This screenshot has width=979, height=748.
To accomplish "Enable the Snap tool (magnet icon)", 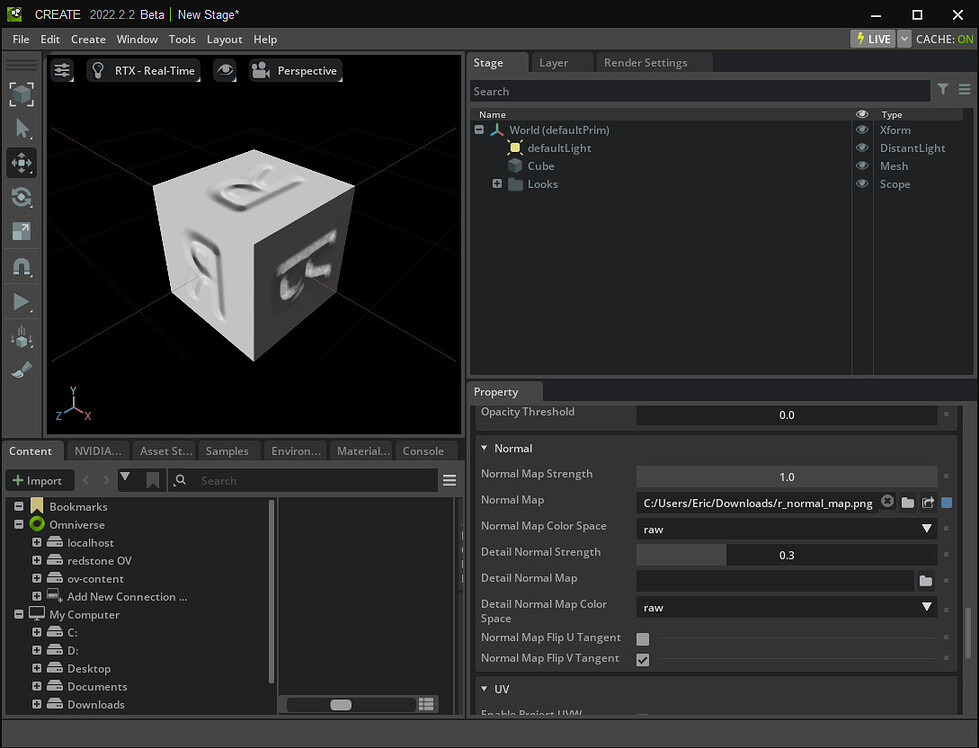I will click(21, 266).
